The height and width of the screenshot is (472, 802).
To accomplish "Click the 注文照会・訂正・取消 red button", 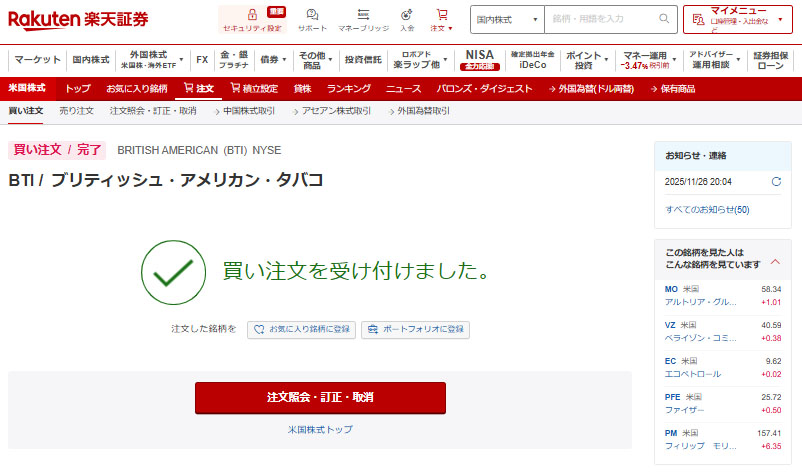I will tap(320, 397).
